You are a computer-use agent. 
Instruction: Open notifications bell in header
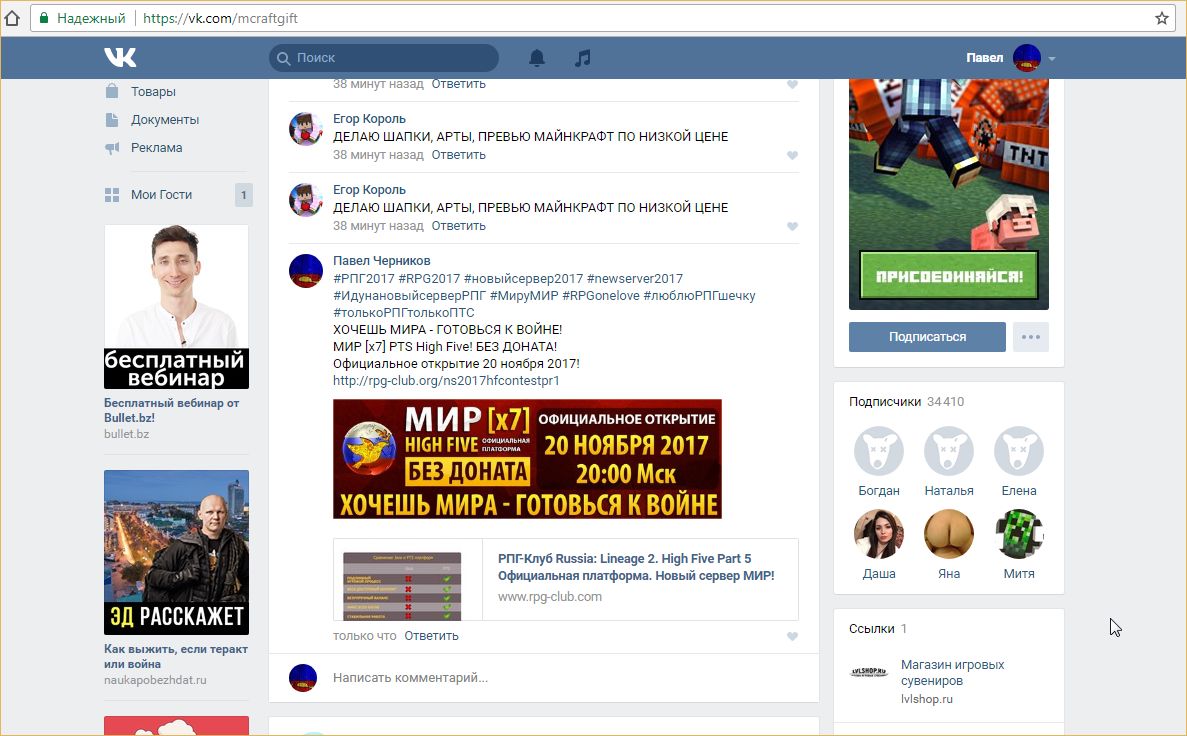tap(537, 58)
